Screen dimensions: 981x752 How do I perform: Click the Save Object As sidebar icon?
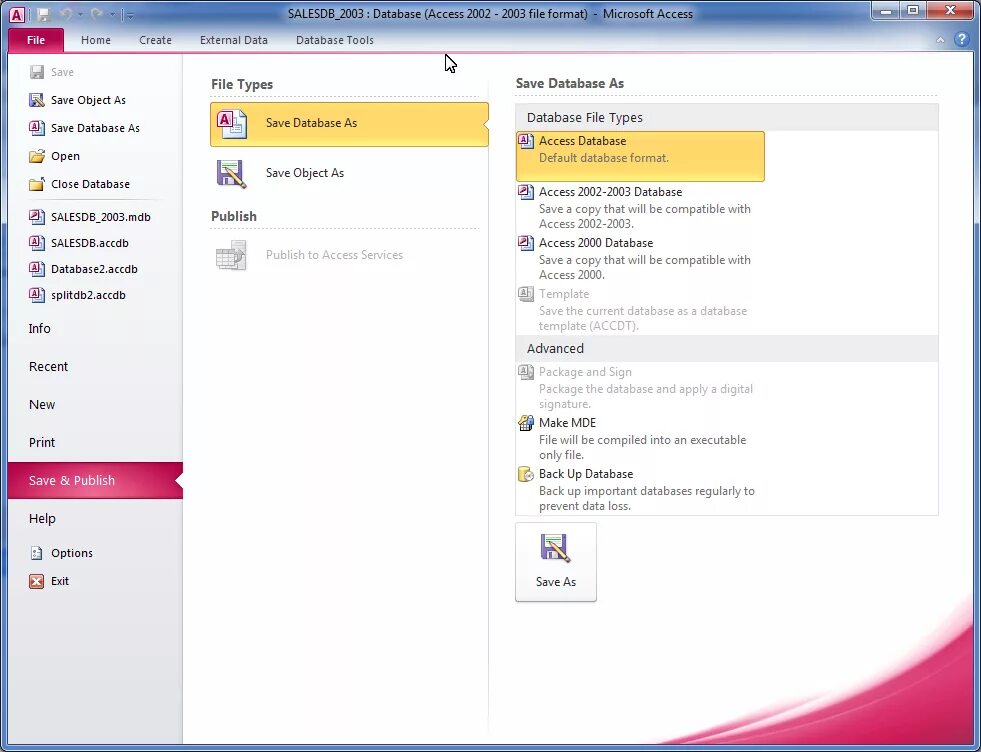(x=37, y=100)
